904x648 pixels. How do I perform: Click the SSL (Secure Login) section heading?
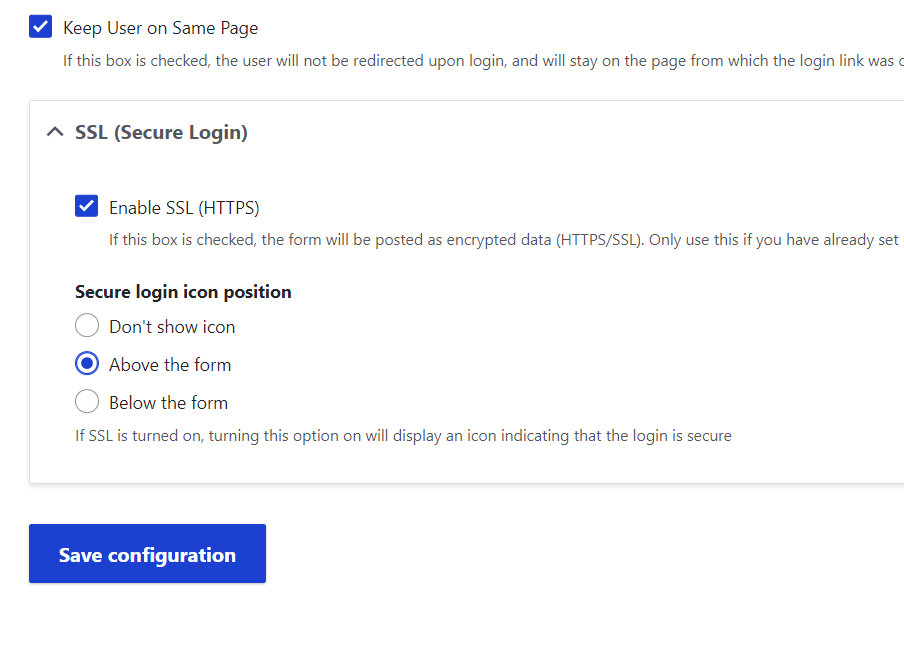160,131
